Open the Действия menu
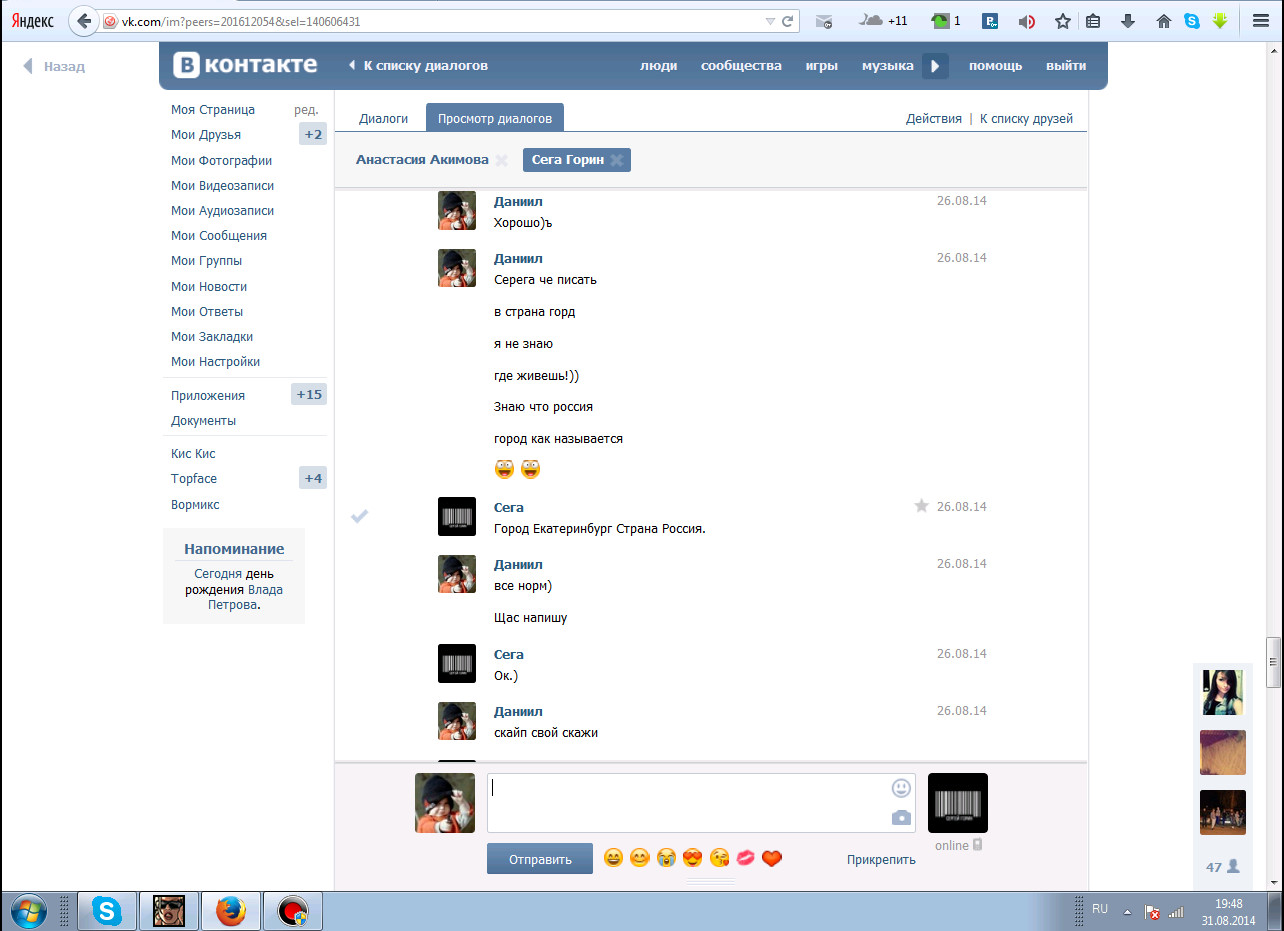 pyautogui.click(x=934, y=118)
